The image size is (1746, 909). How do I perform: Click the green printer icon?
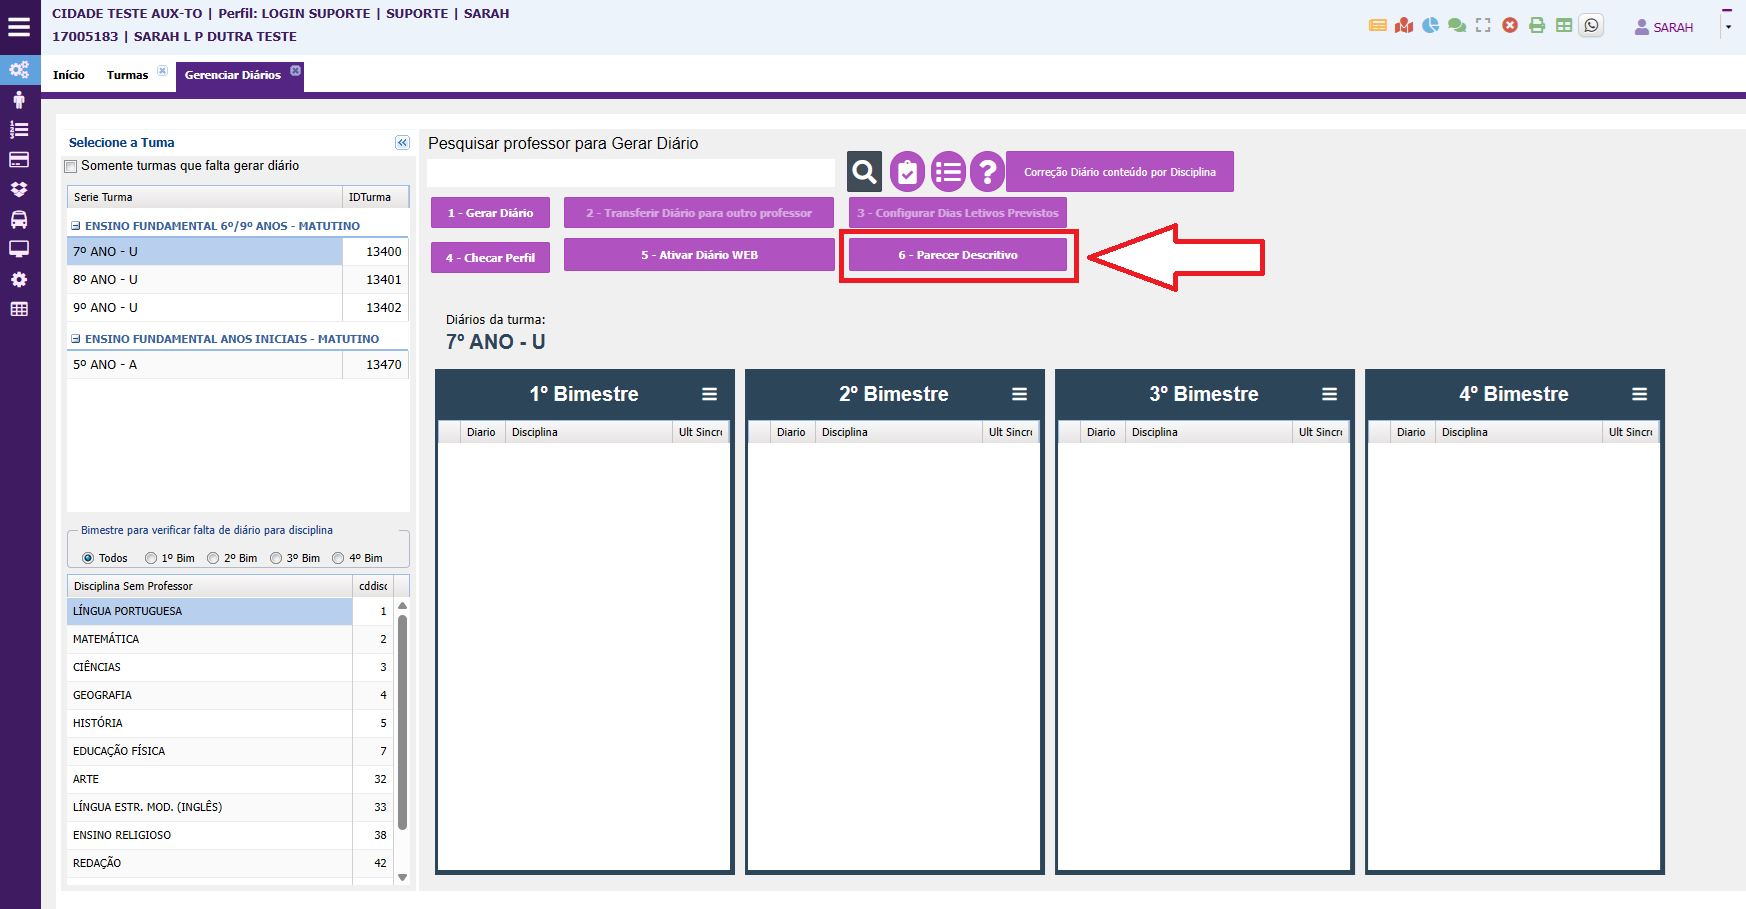(1537, 26)
